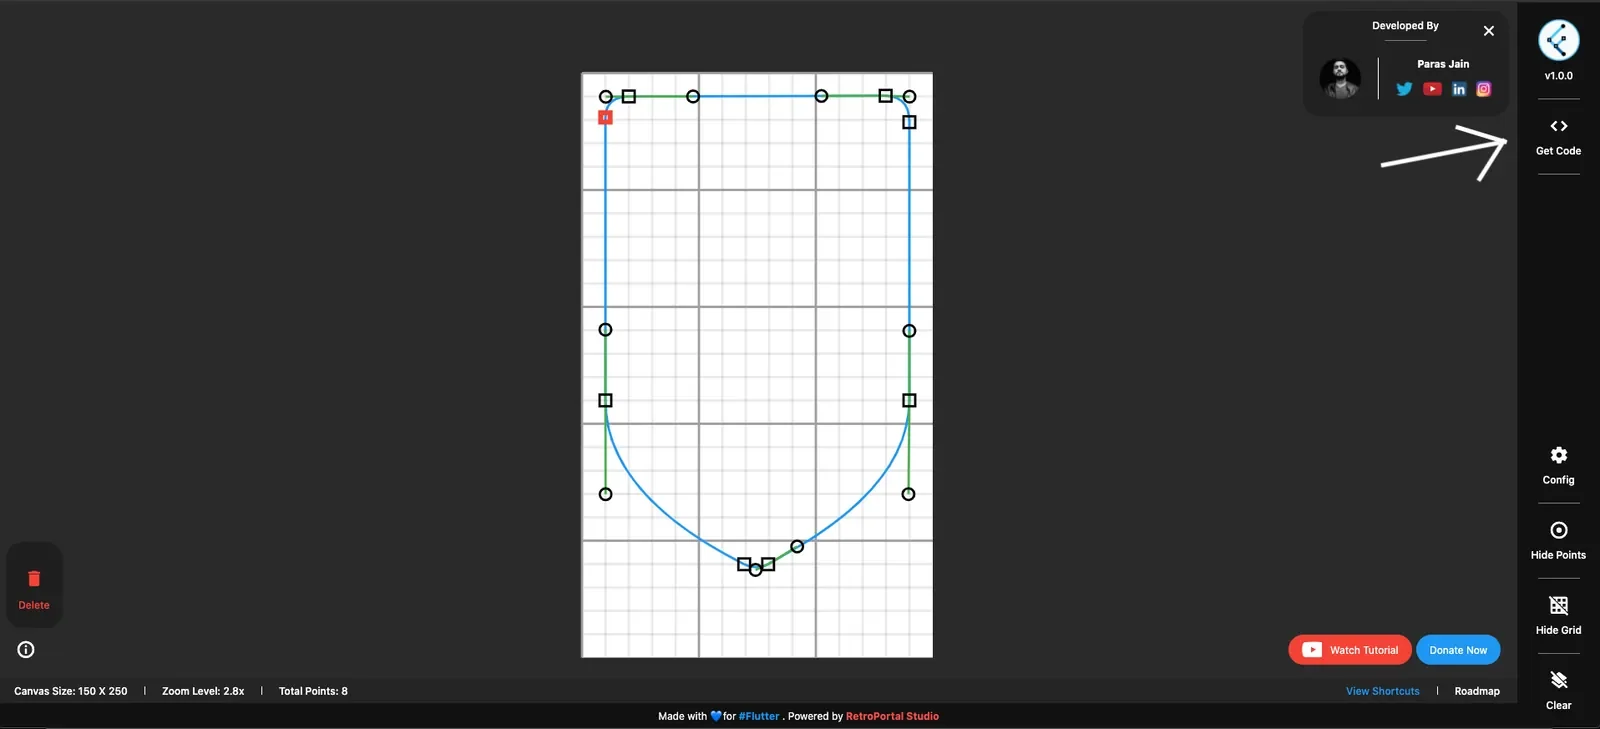
Task: Toggle Hide Grid
Action: point(1558,616)
